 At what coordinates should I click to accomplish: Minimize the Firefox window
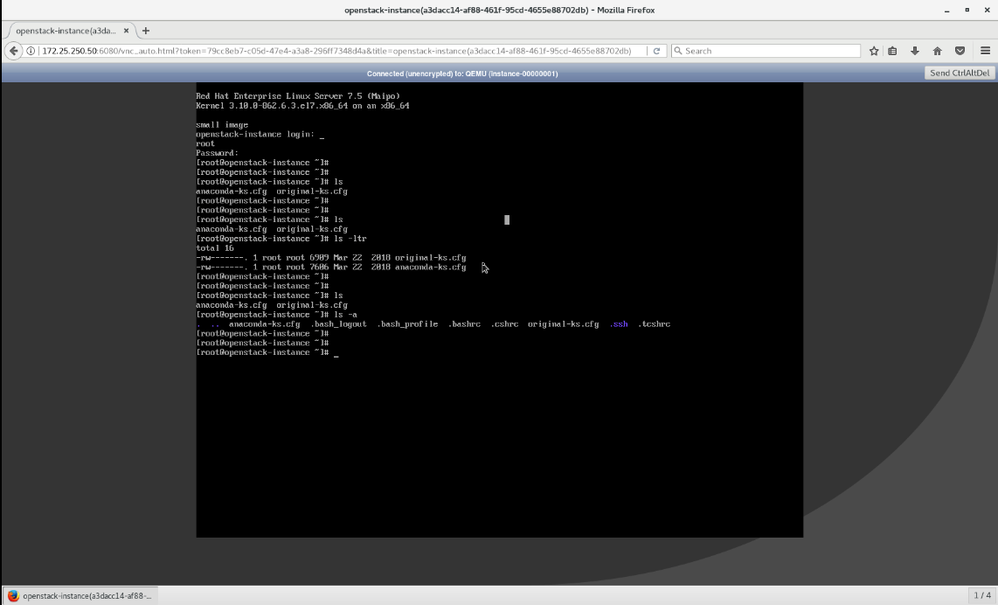(946, 10)
